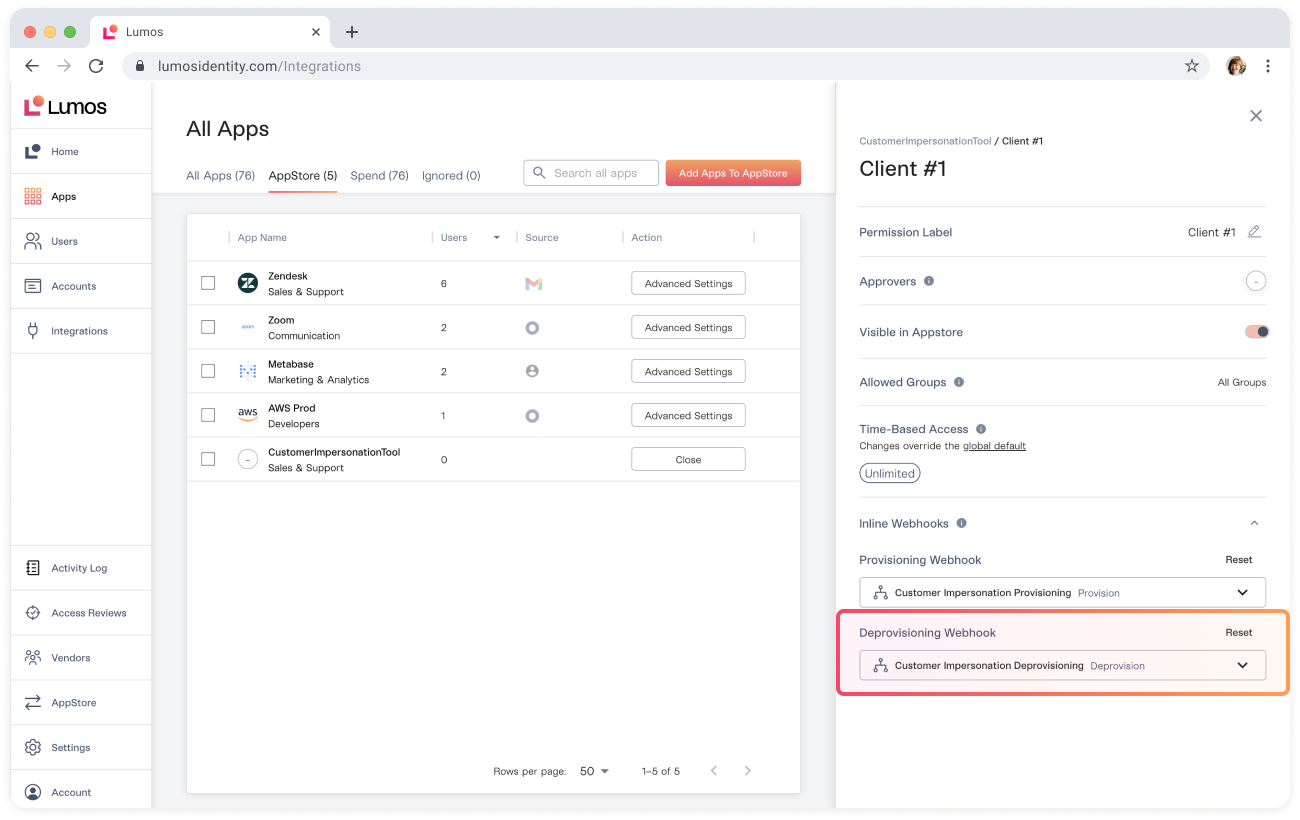The height and width of the screenshot is (820, 1300).
Task: Open the Zendesk app icon
Action: (247, 283)
